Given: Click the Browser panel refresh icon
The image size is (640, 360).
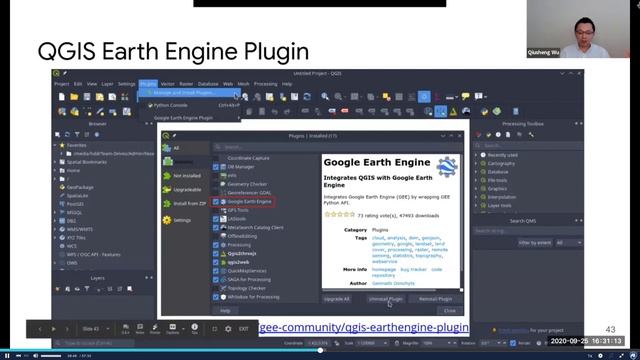Looking at the screenshot, I should (67, 134).
